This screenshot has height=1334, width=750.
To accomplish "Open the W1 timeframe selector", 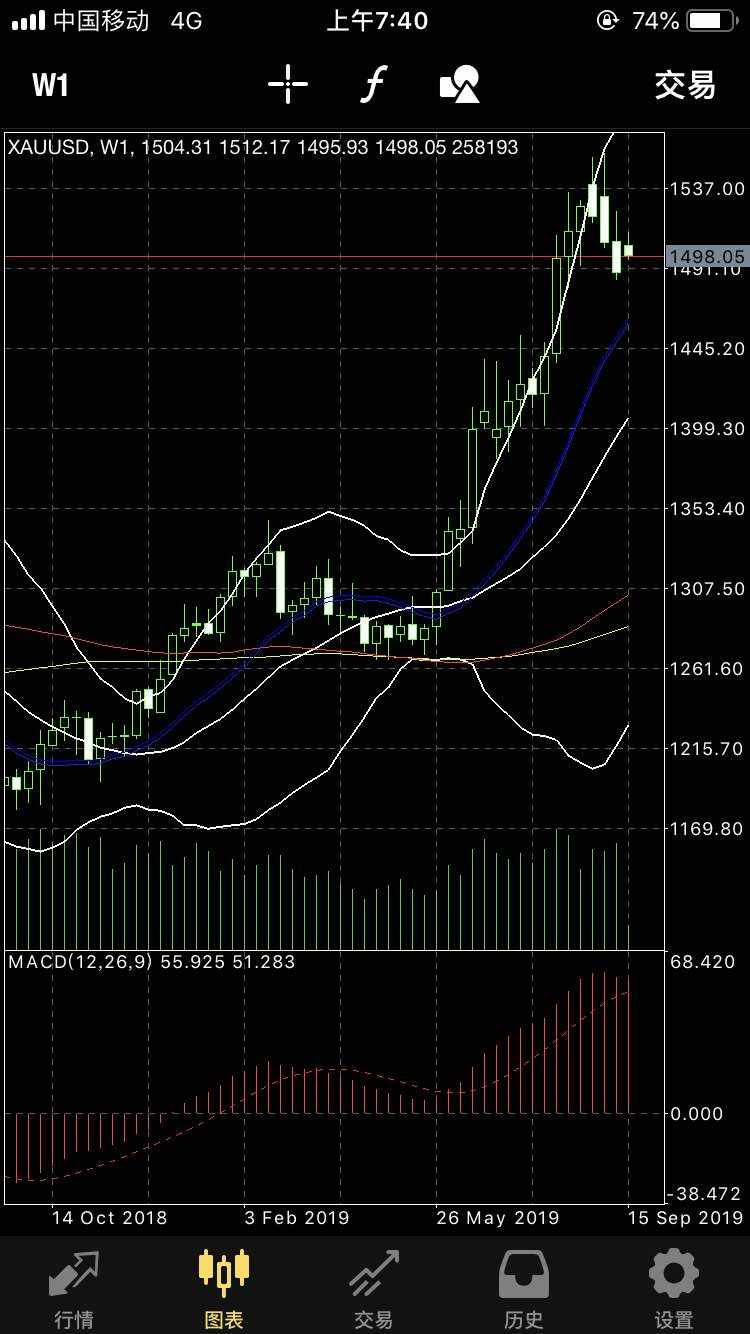I will point(50,85).
